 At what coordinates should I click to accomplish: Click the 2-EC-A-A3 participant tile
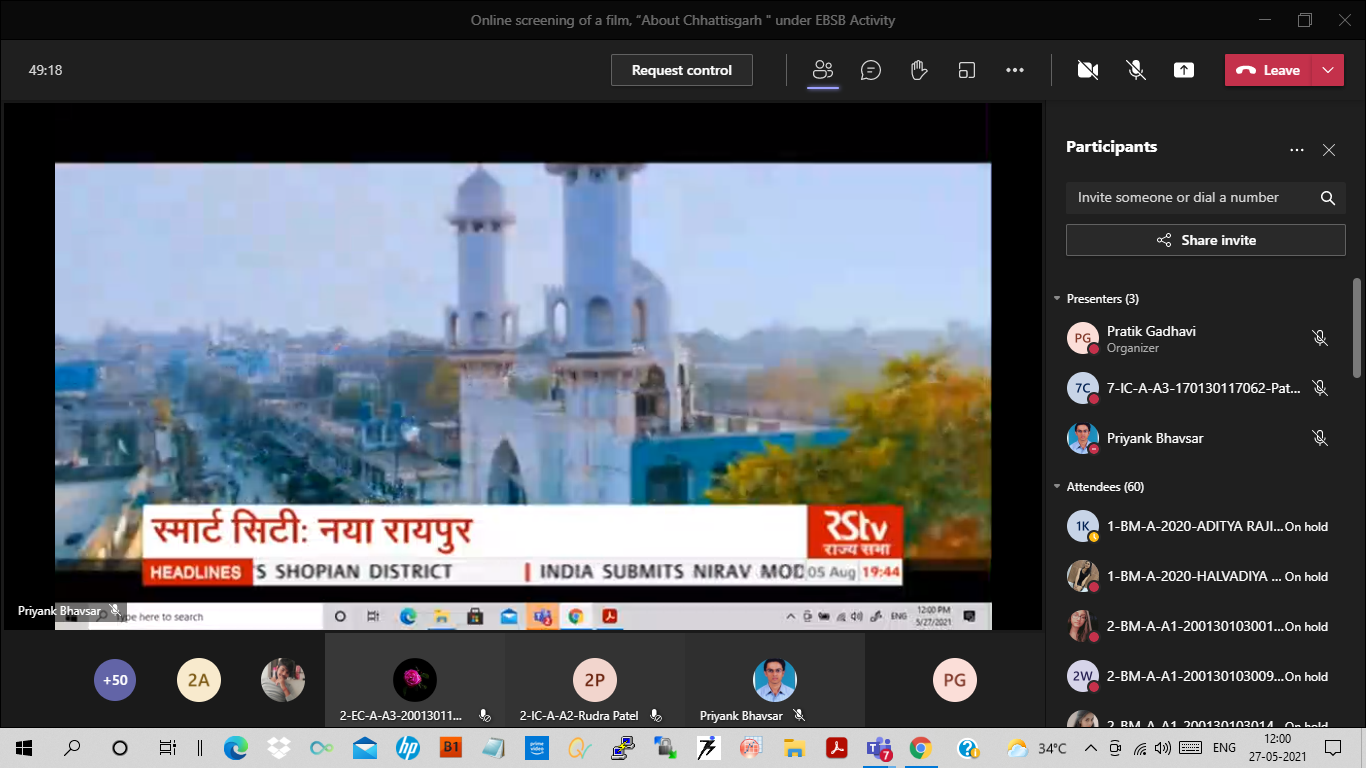415,680
